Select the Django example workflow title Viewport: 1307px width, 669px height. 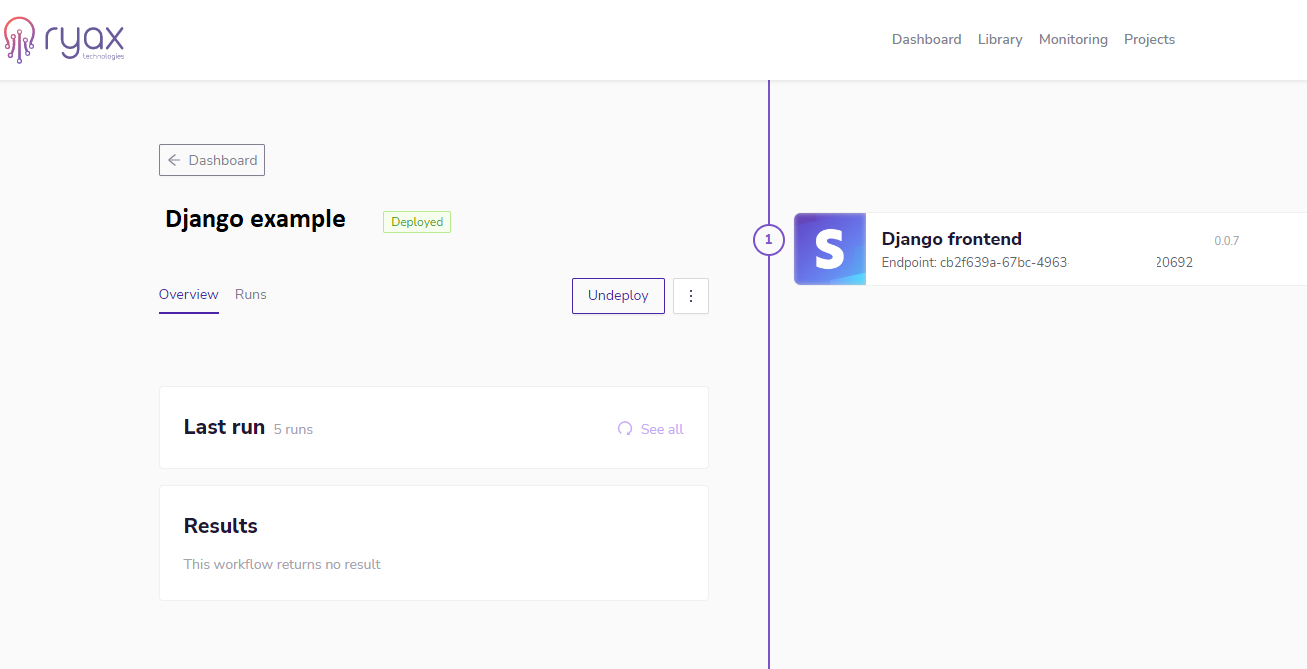[x=255, y=219]
